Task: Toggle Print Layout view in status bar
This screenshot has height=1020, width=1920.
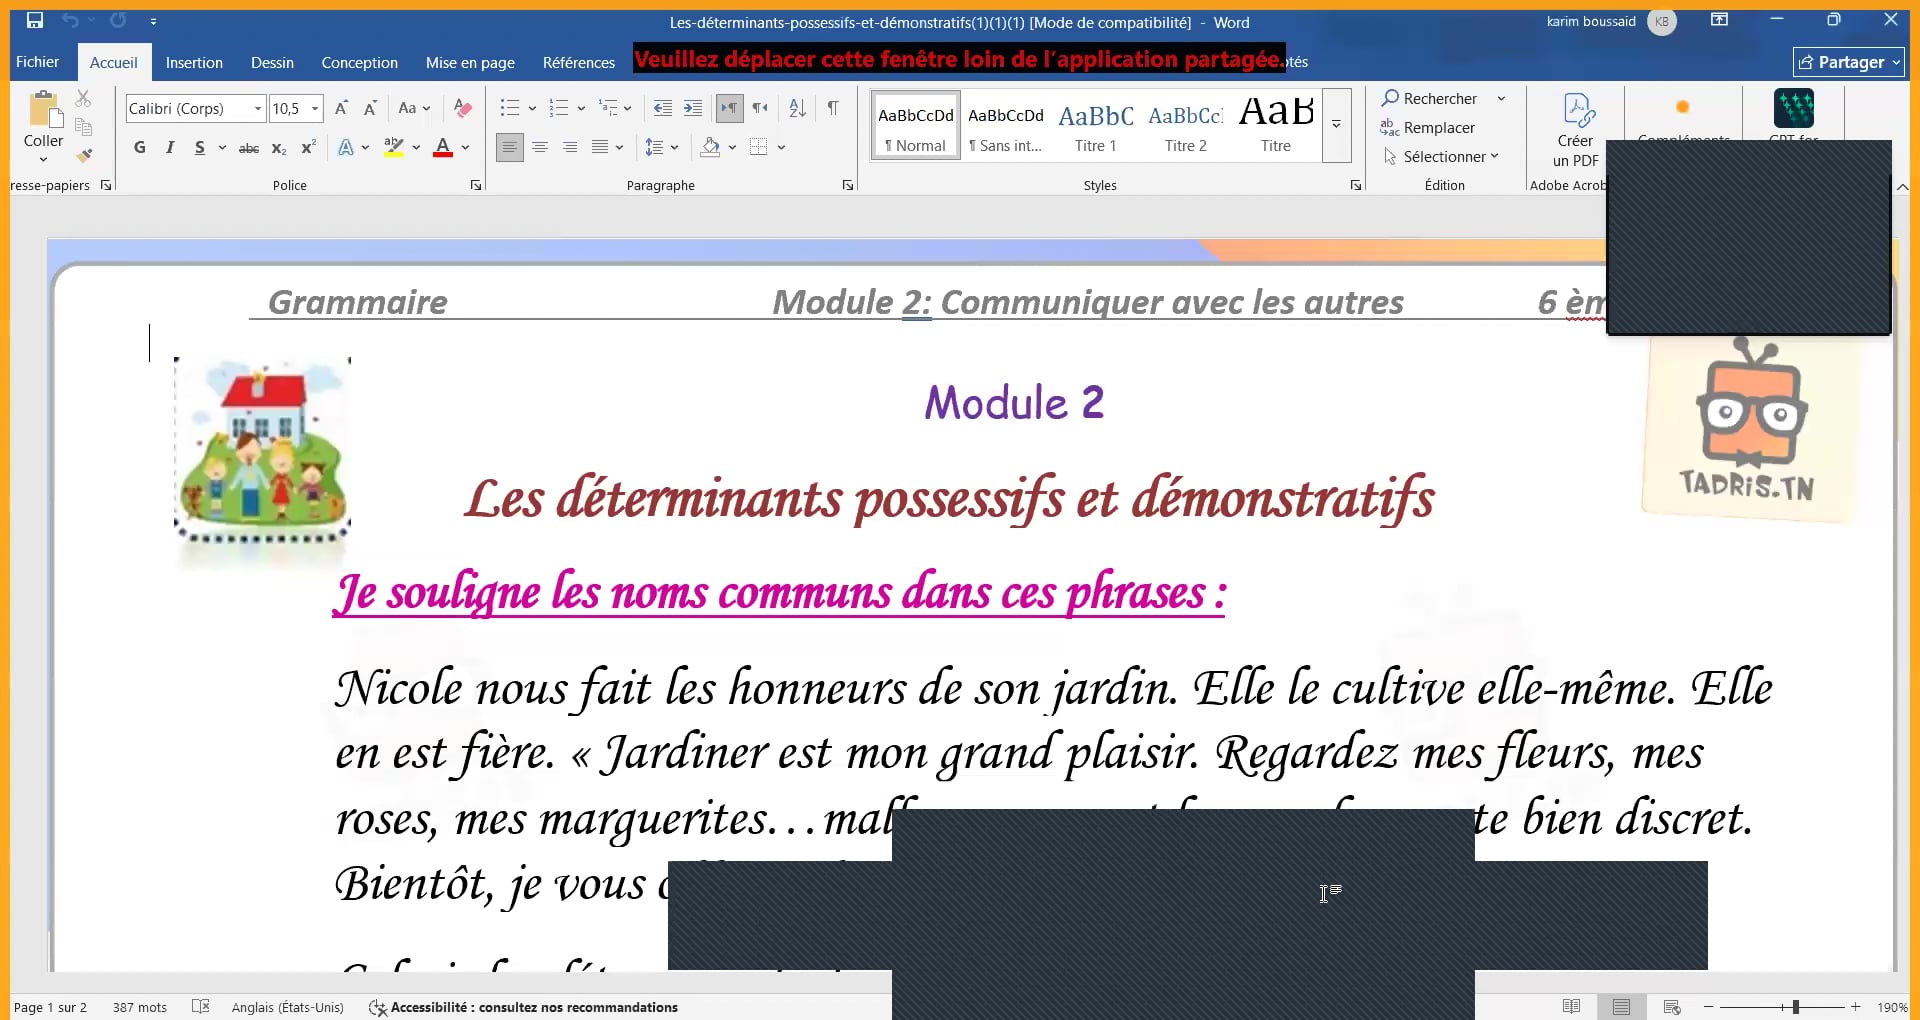Action: click(x=1621, y=1006)
